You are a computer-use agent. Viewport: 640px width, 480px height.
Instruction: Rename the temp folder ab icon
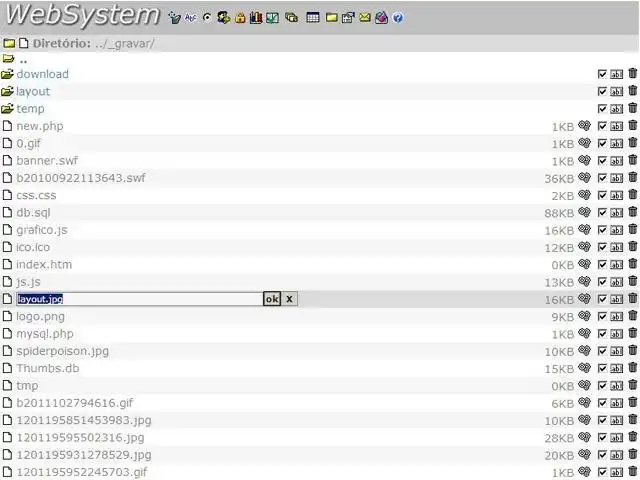click(x=617, y=109)
